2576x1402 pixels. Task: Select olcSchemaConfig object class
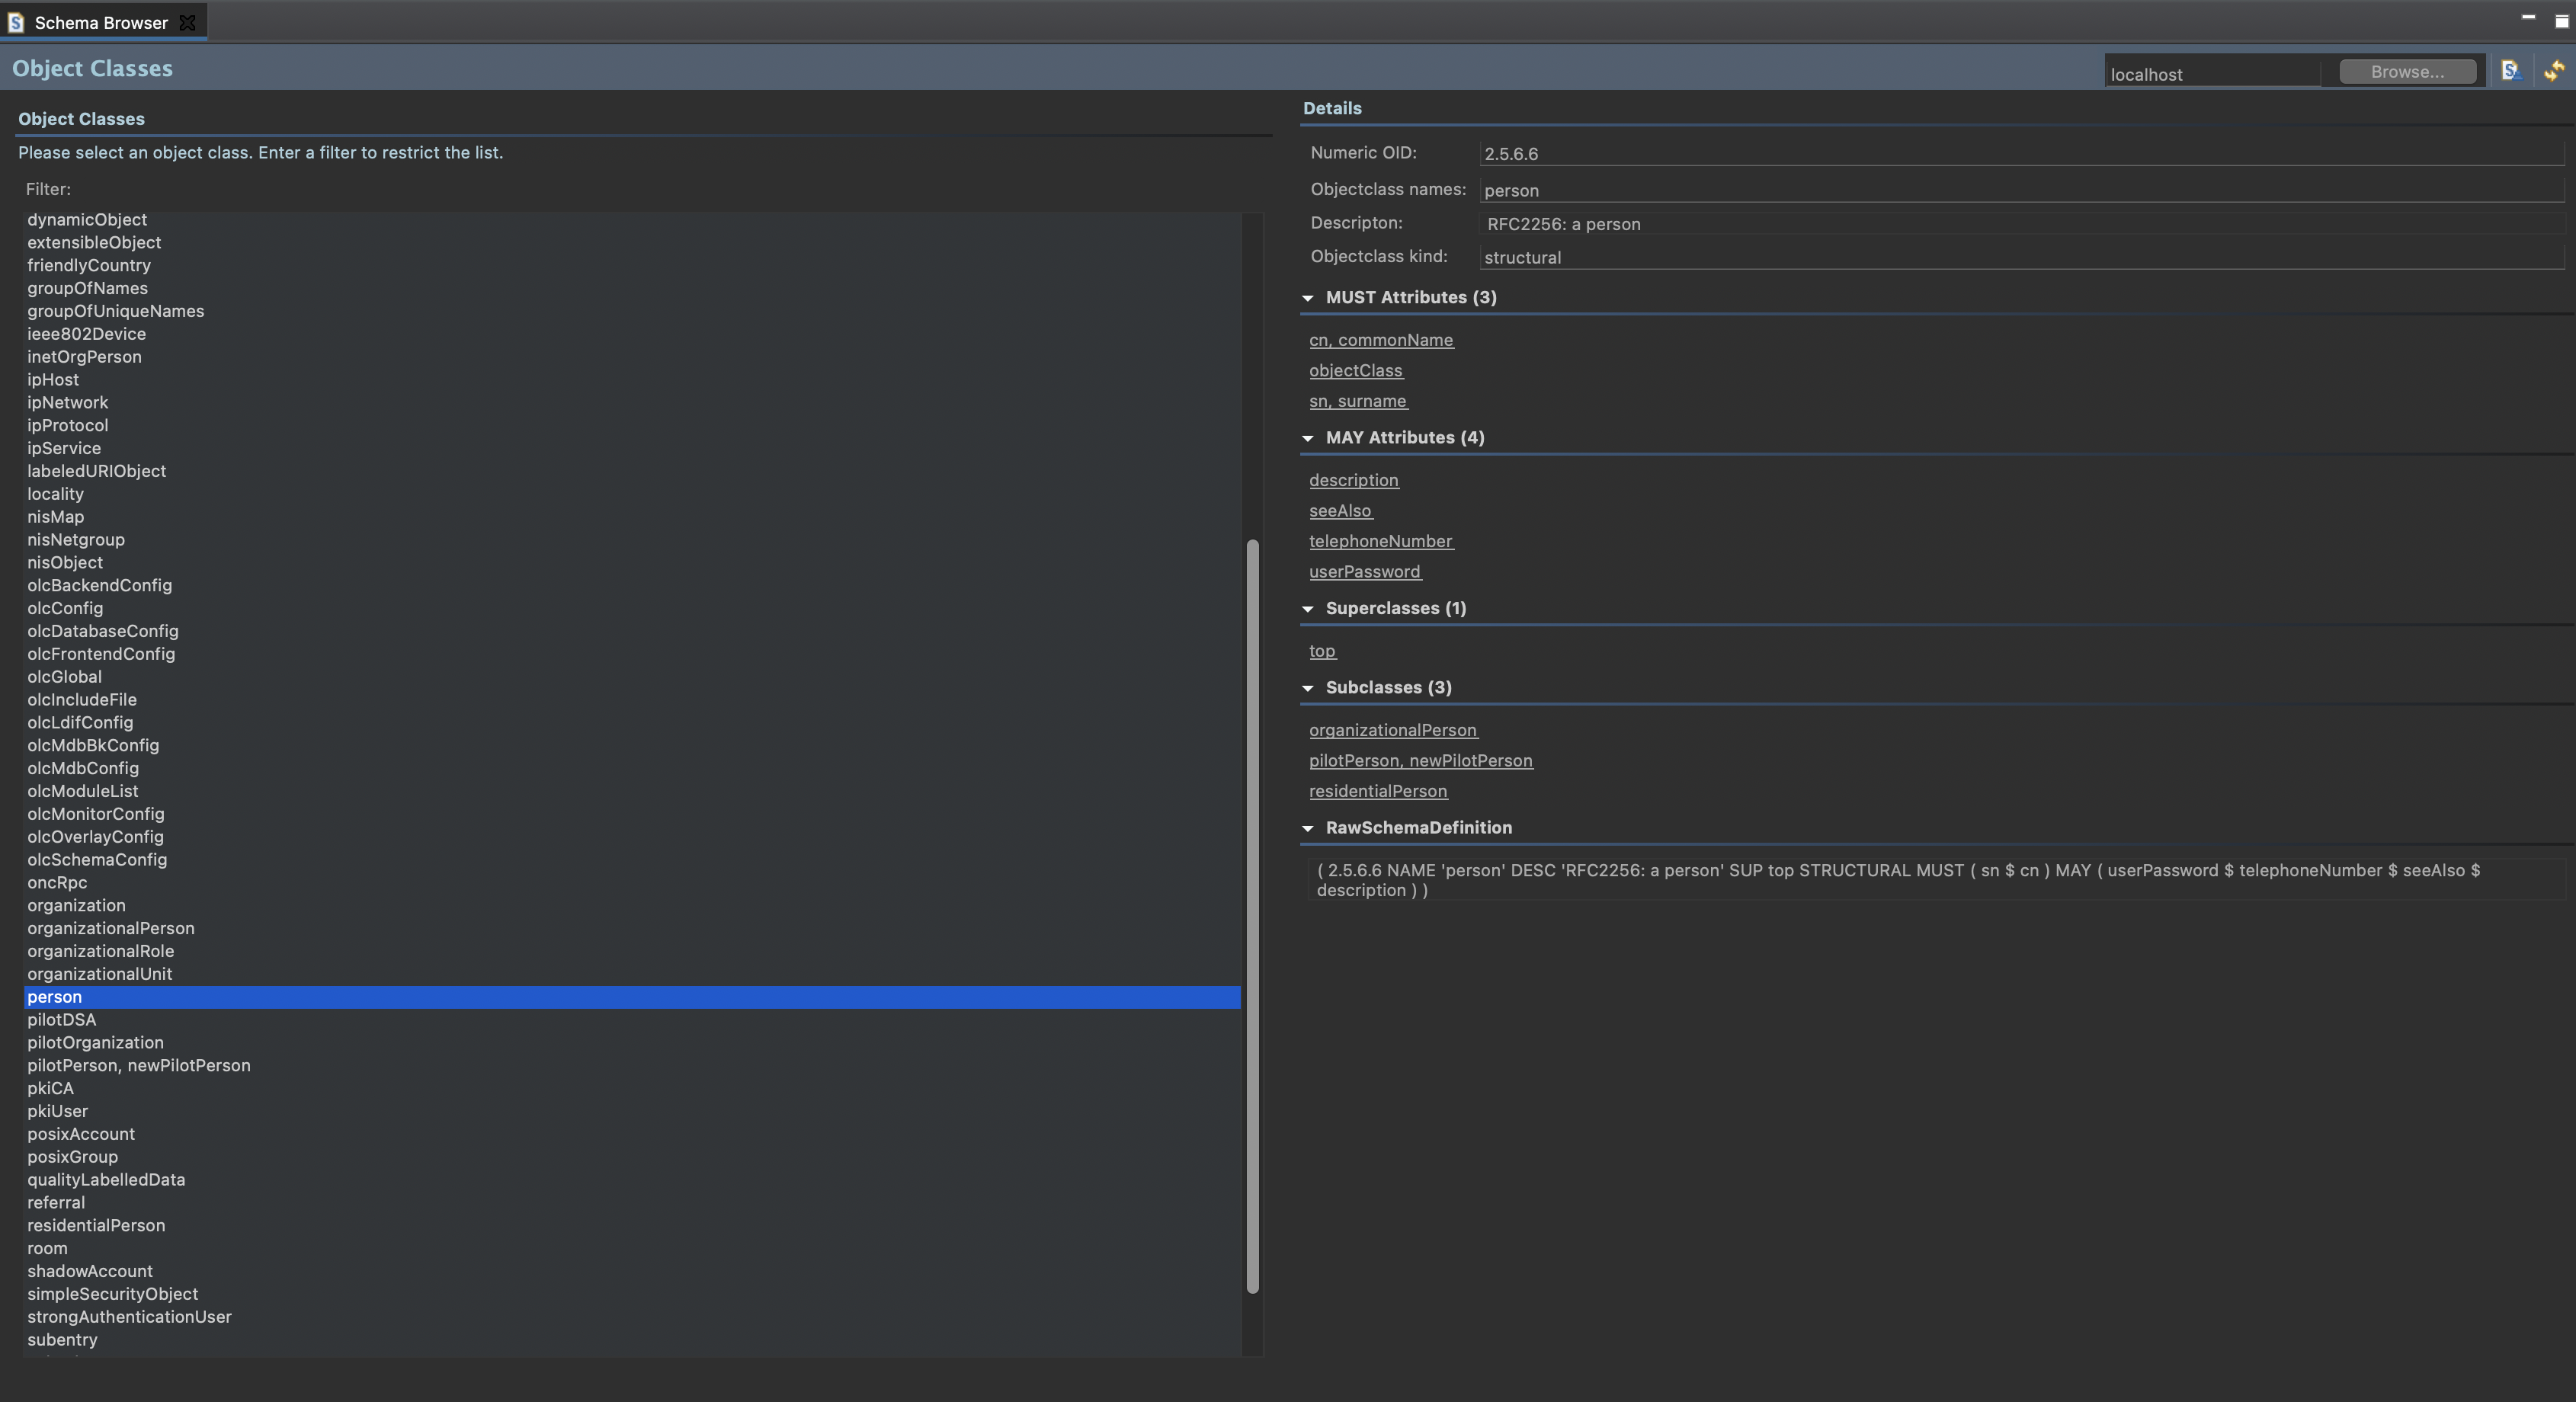pos(632,860)
